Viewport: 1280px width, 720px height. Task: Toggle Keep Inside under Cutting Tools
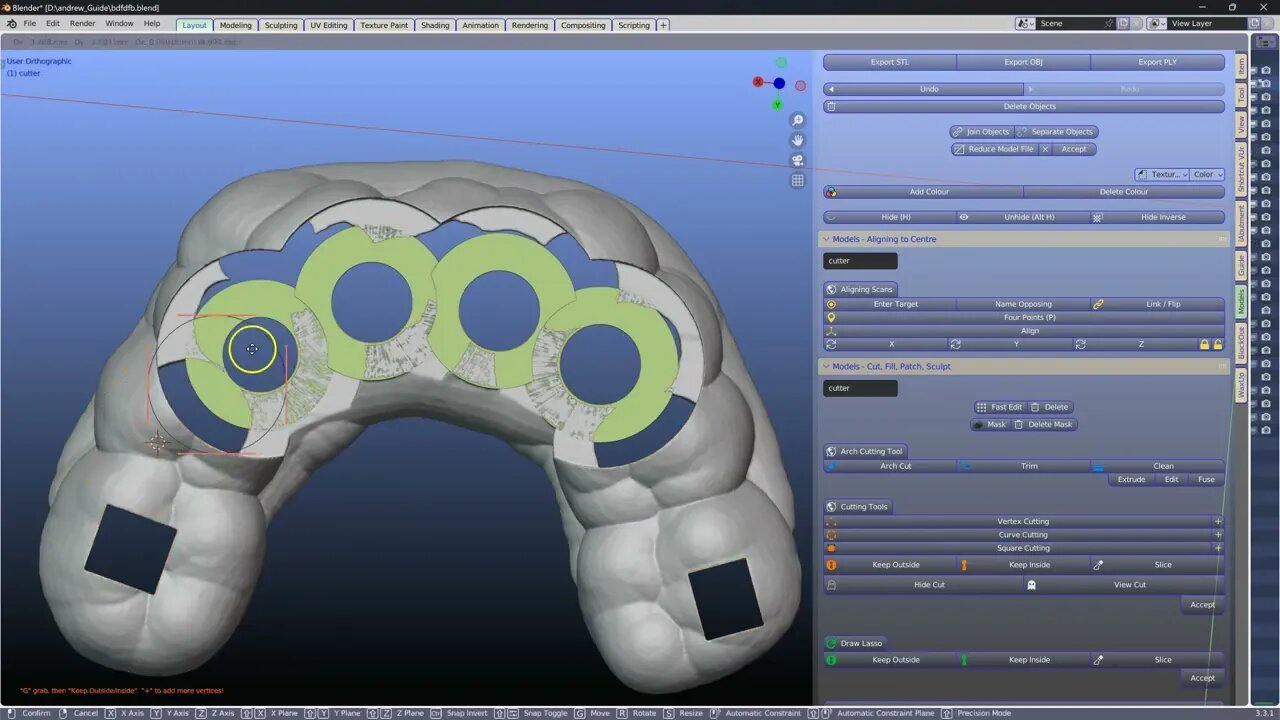pyautogui.click(x=1024, y=565)
